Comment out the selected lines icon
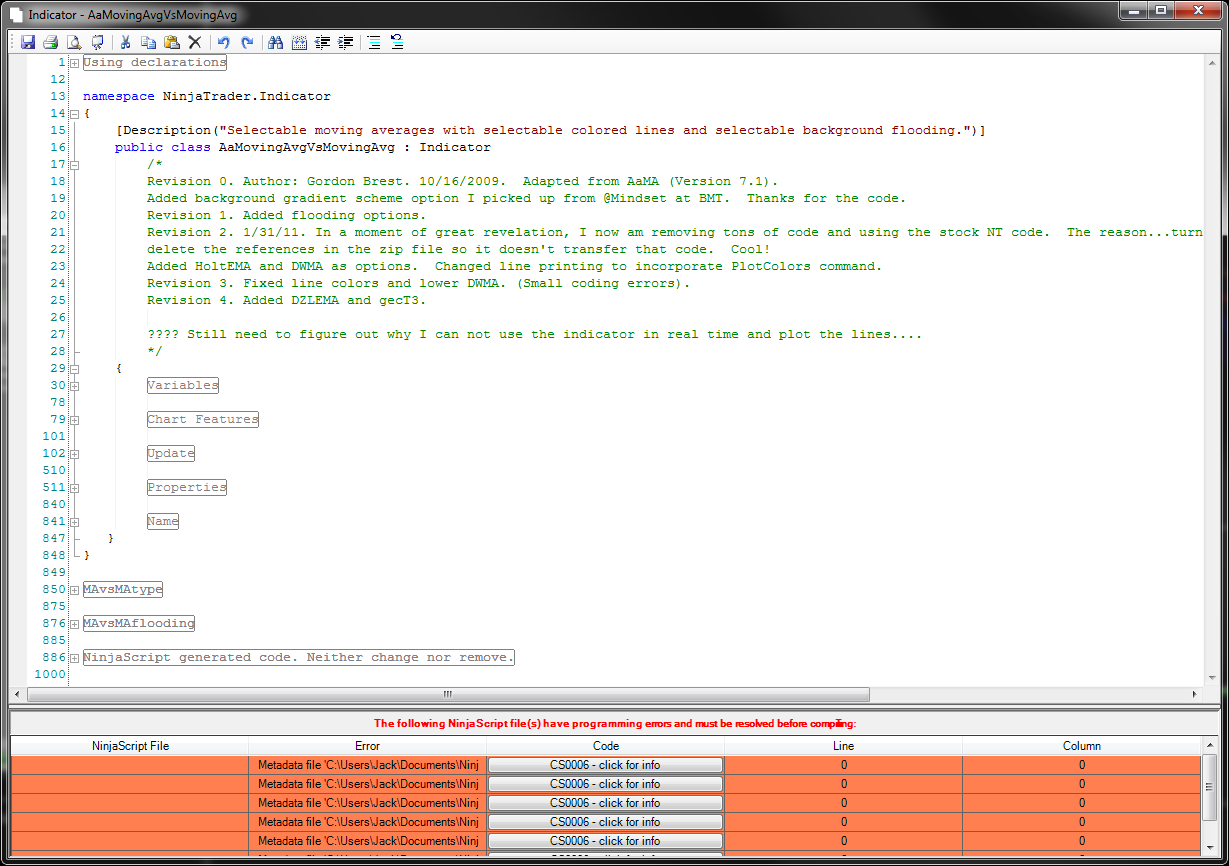The image size is (1229, 866). [374, 42]
